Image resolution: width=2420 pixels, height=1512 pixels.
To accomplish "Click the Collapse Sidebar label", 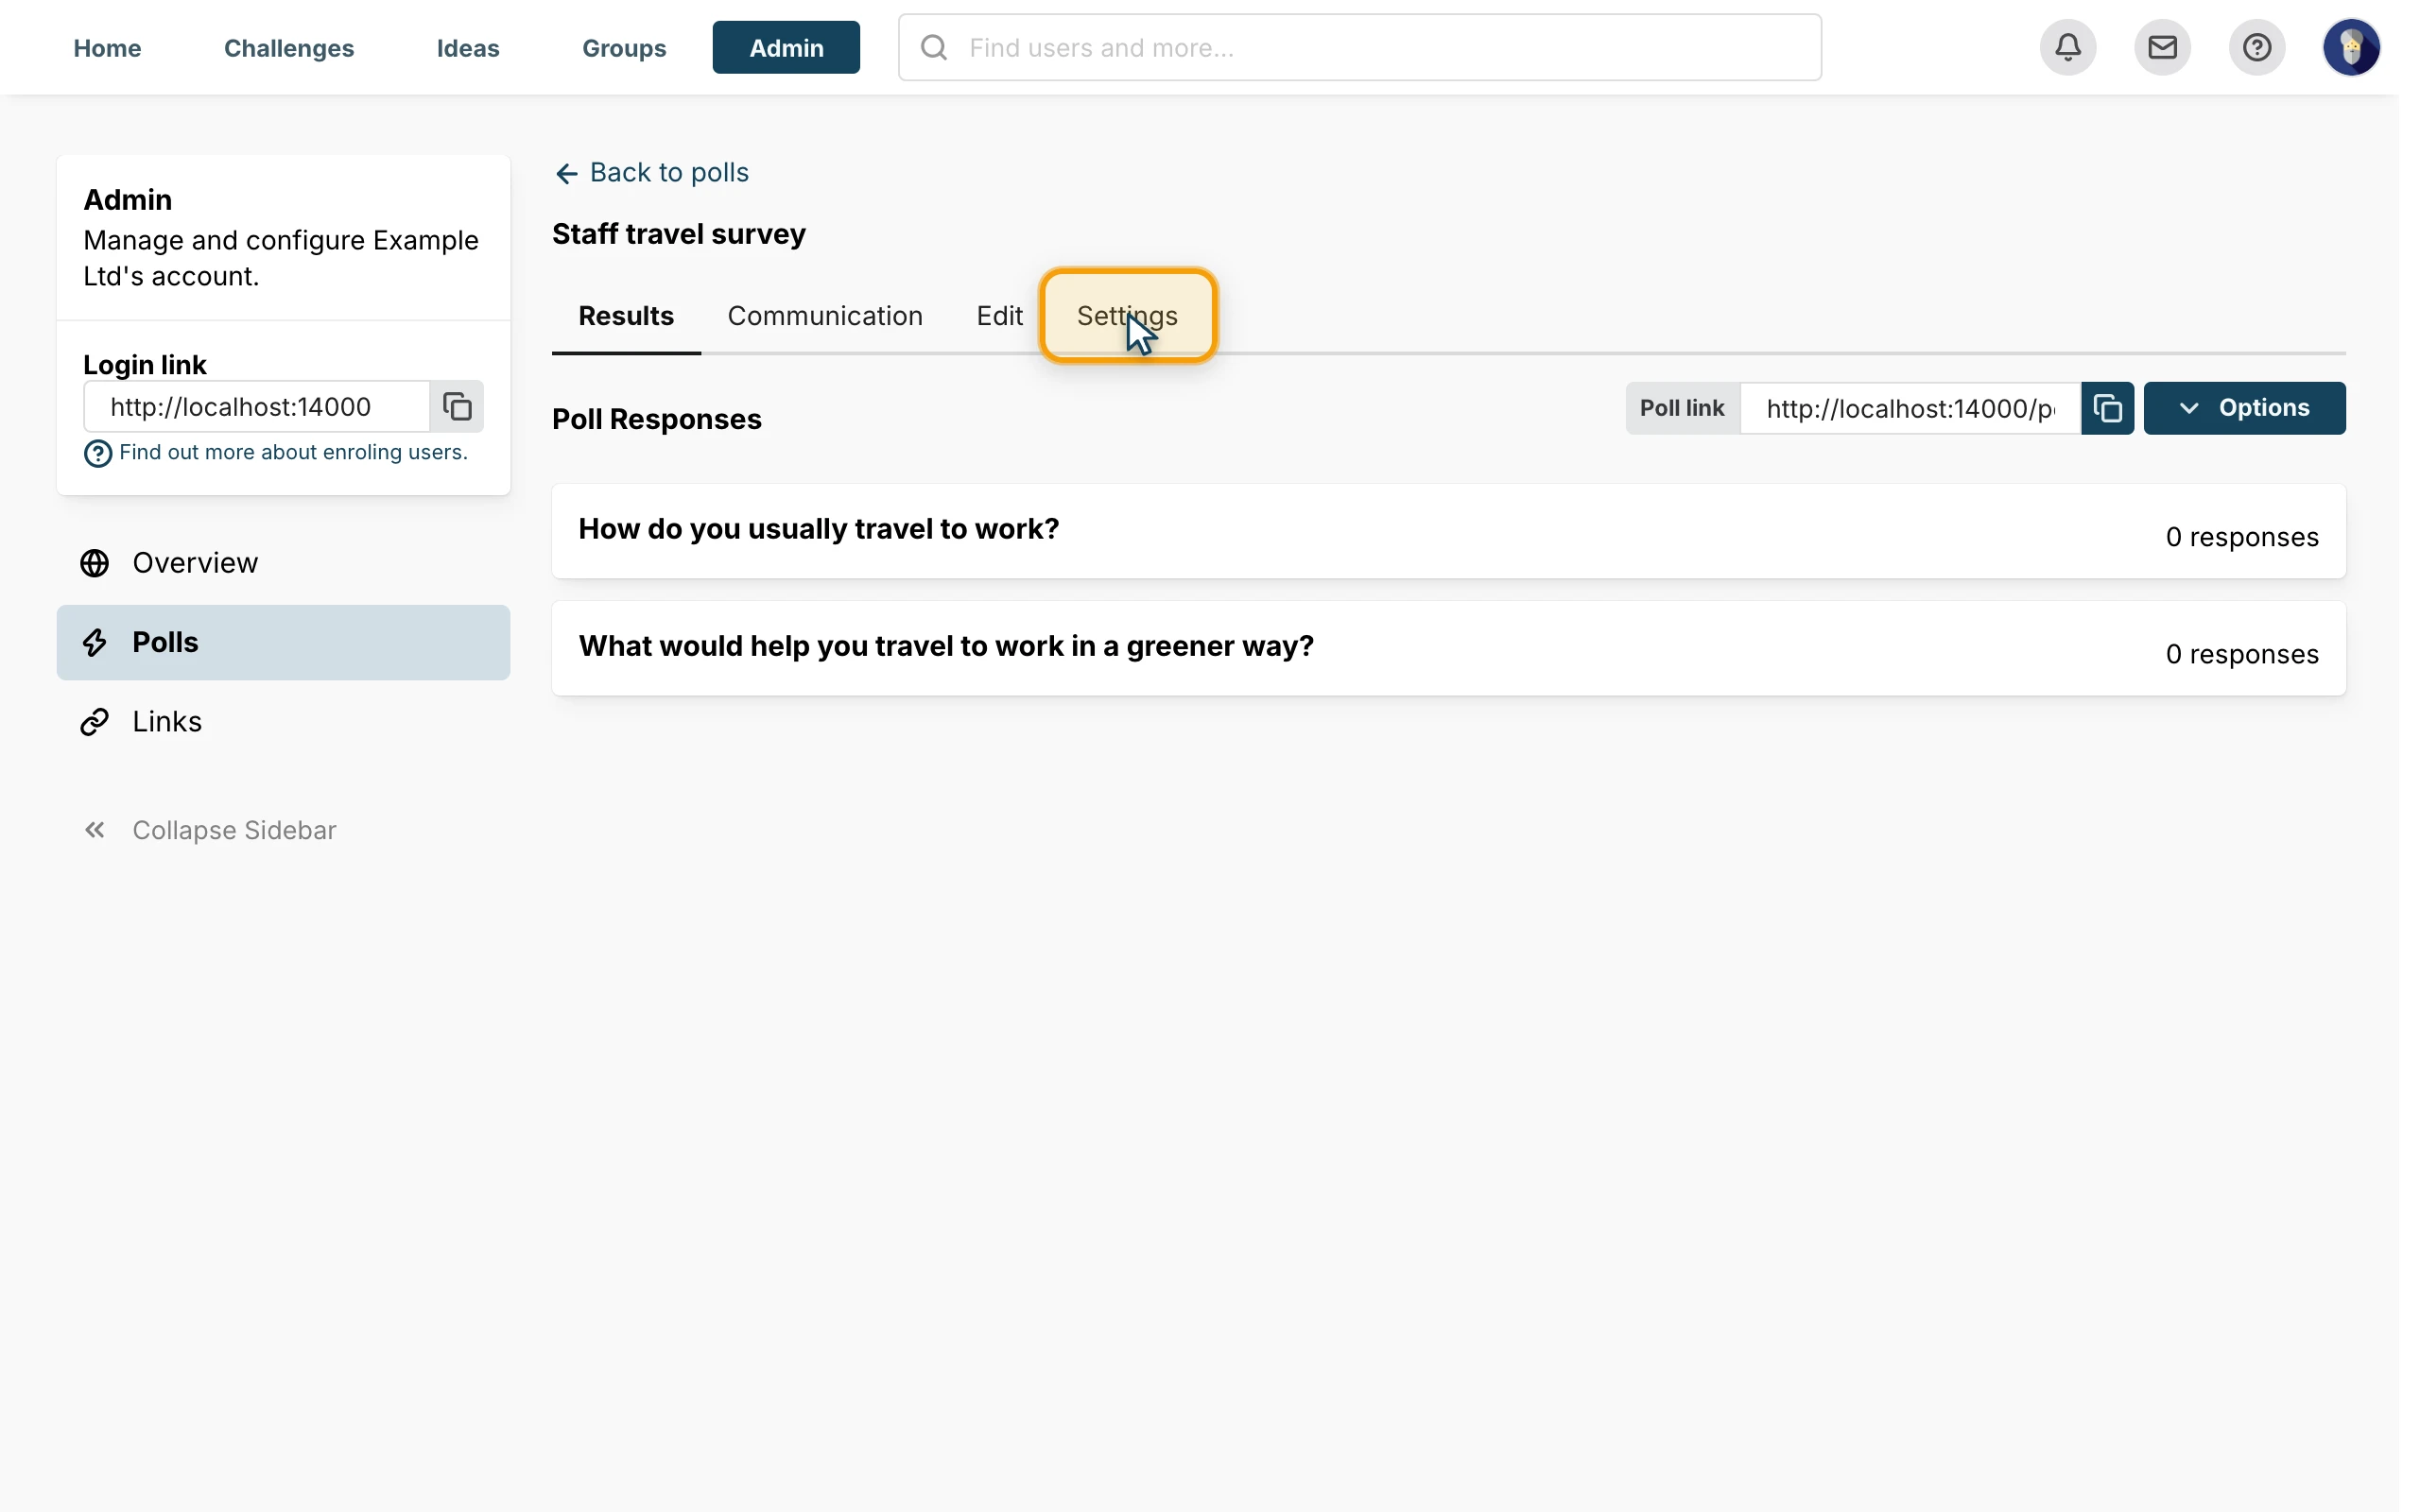I will tap(234, 830).
